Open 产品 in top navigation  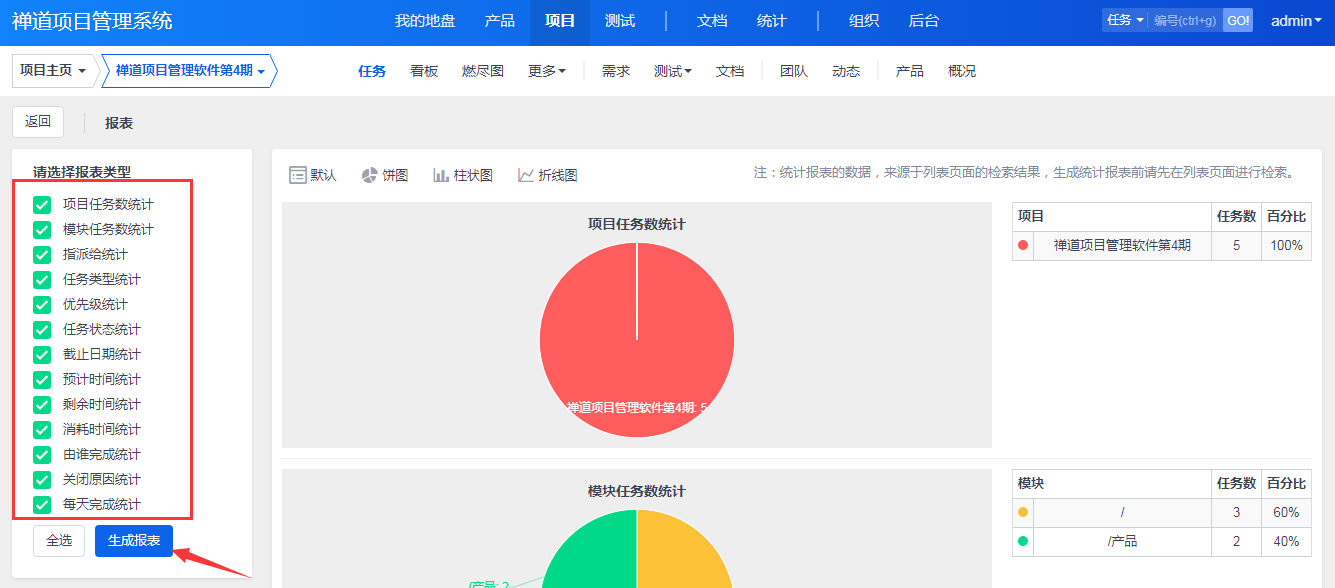pyautogui.click(x=500, y=20)
